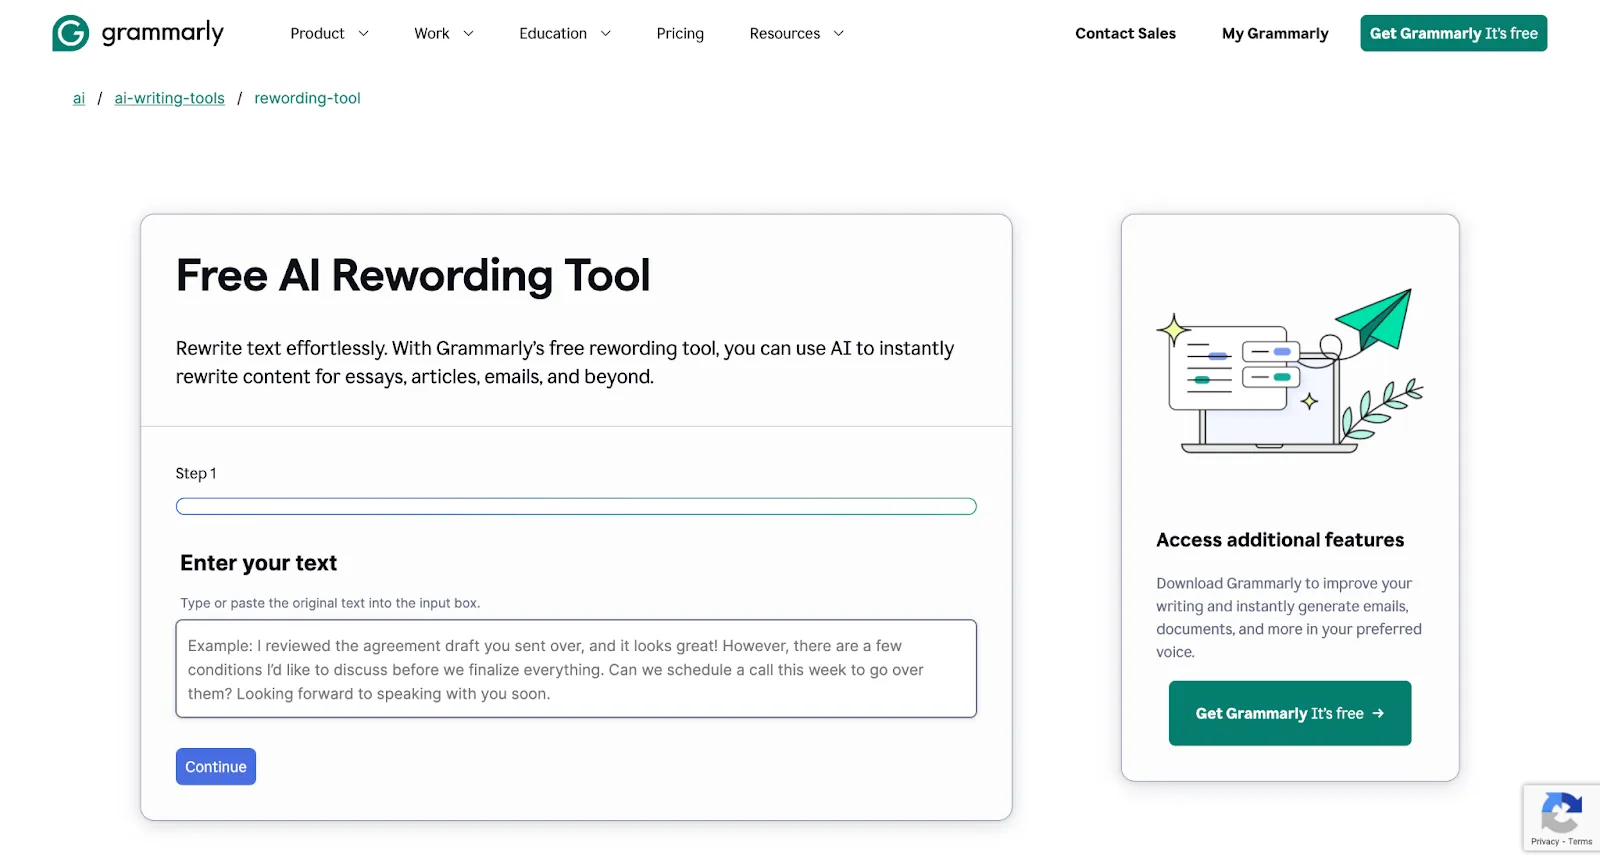Click the grammarly wordmark text
The image size is (1600, 859).
[x=162, y=33]
